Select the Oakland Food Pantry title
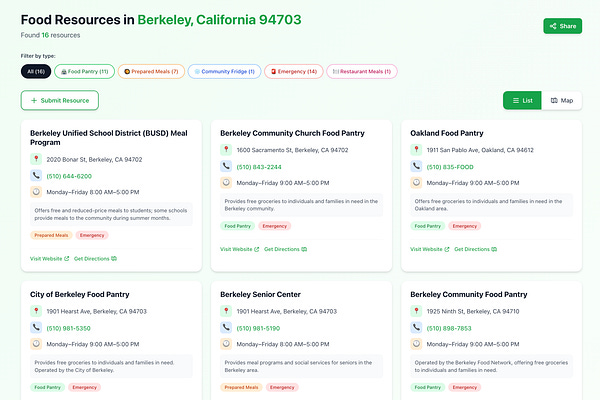 (447, 133)
